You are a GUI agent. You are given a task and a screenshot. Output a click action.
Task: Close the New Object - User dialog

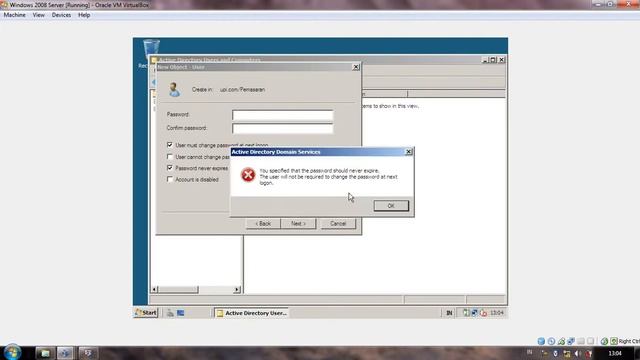point(356,67)
